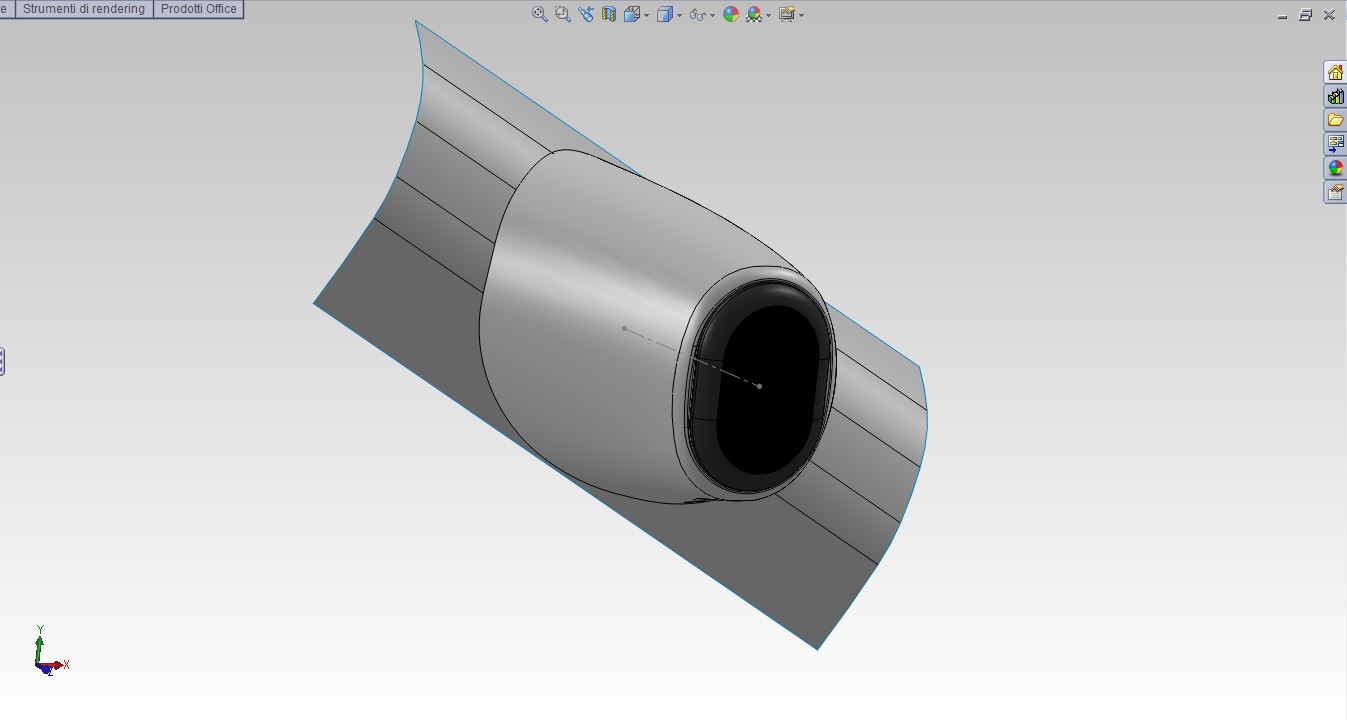Click the Previous View icon
Image resolution: width=1347 pixels, height=720 pixels.
[x=586, y=14]
